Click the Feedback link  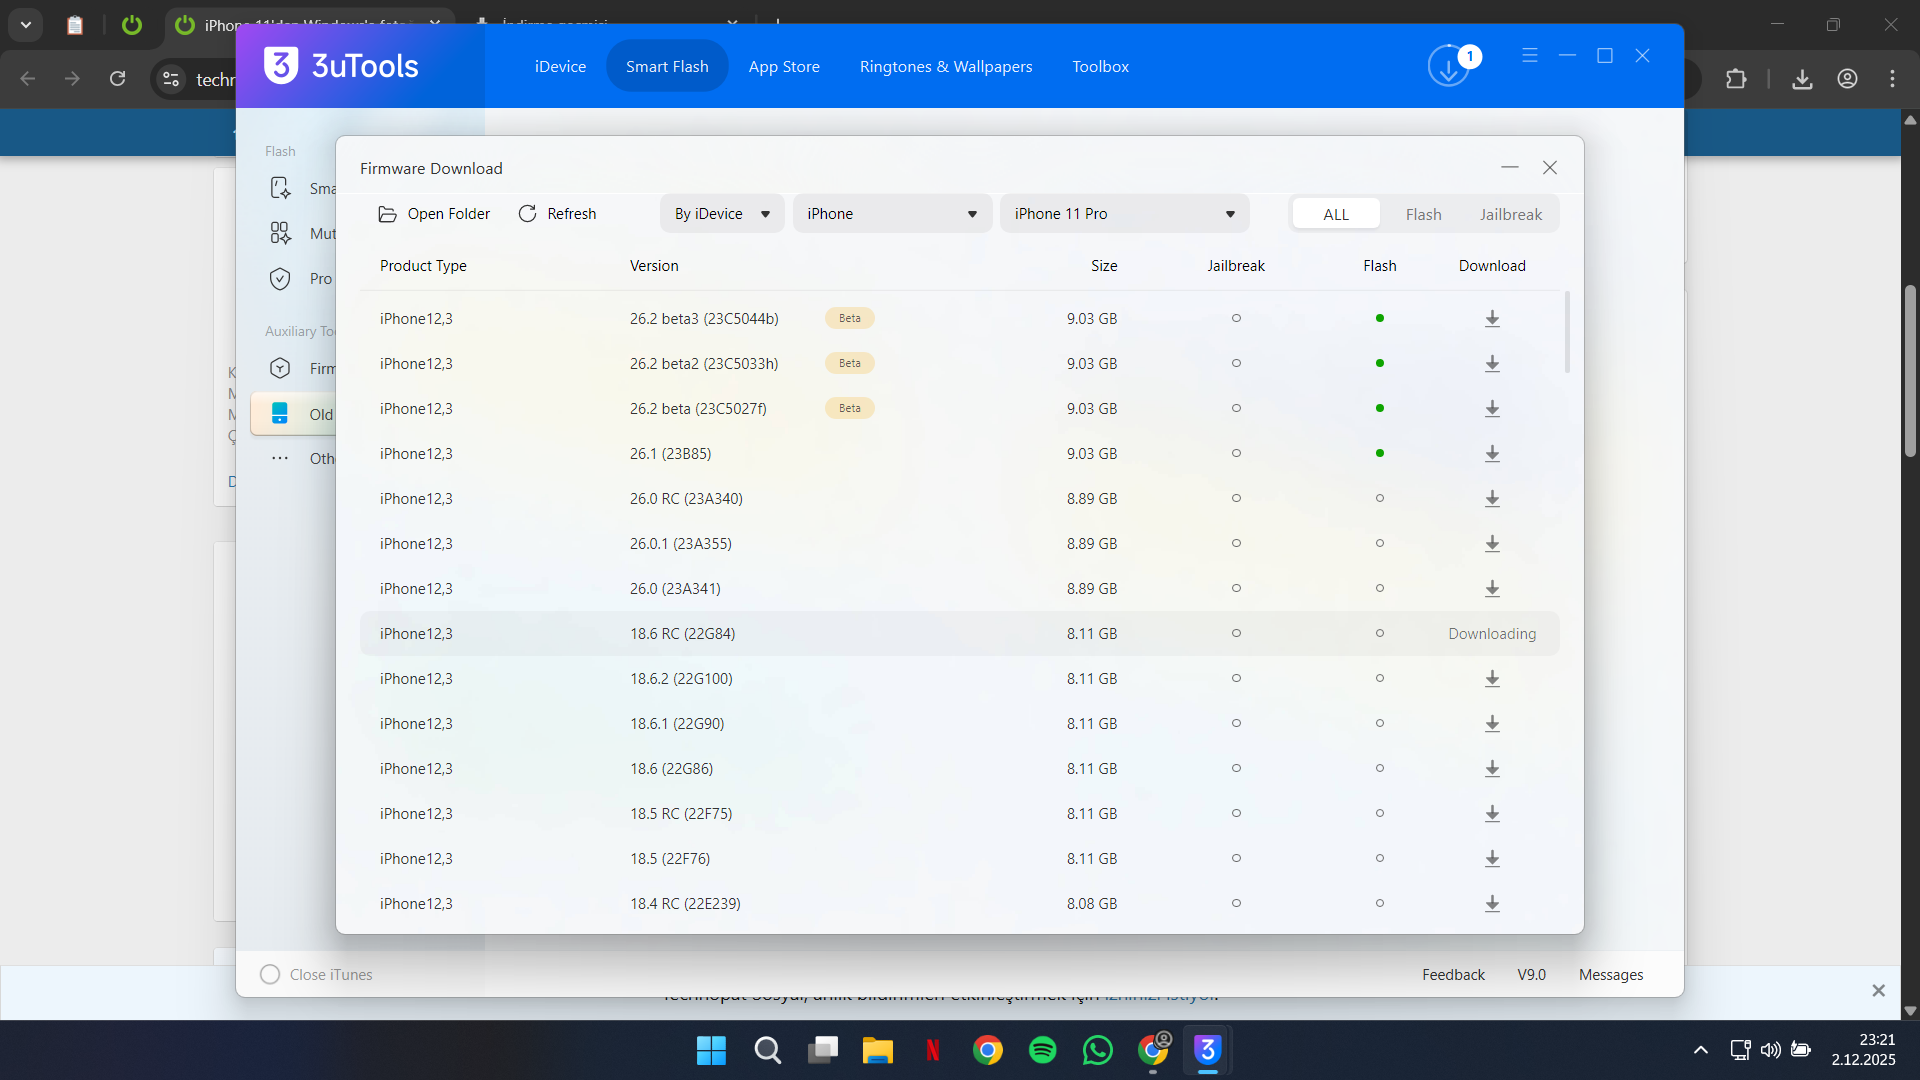(1453, 974)
